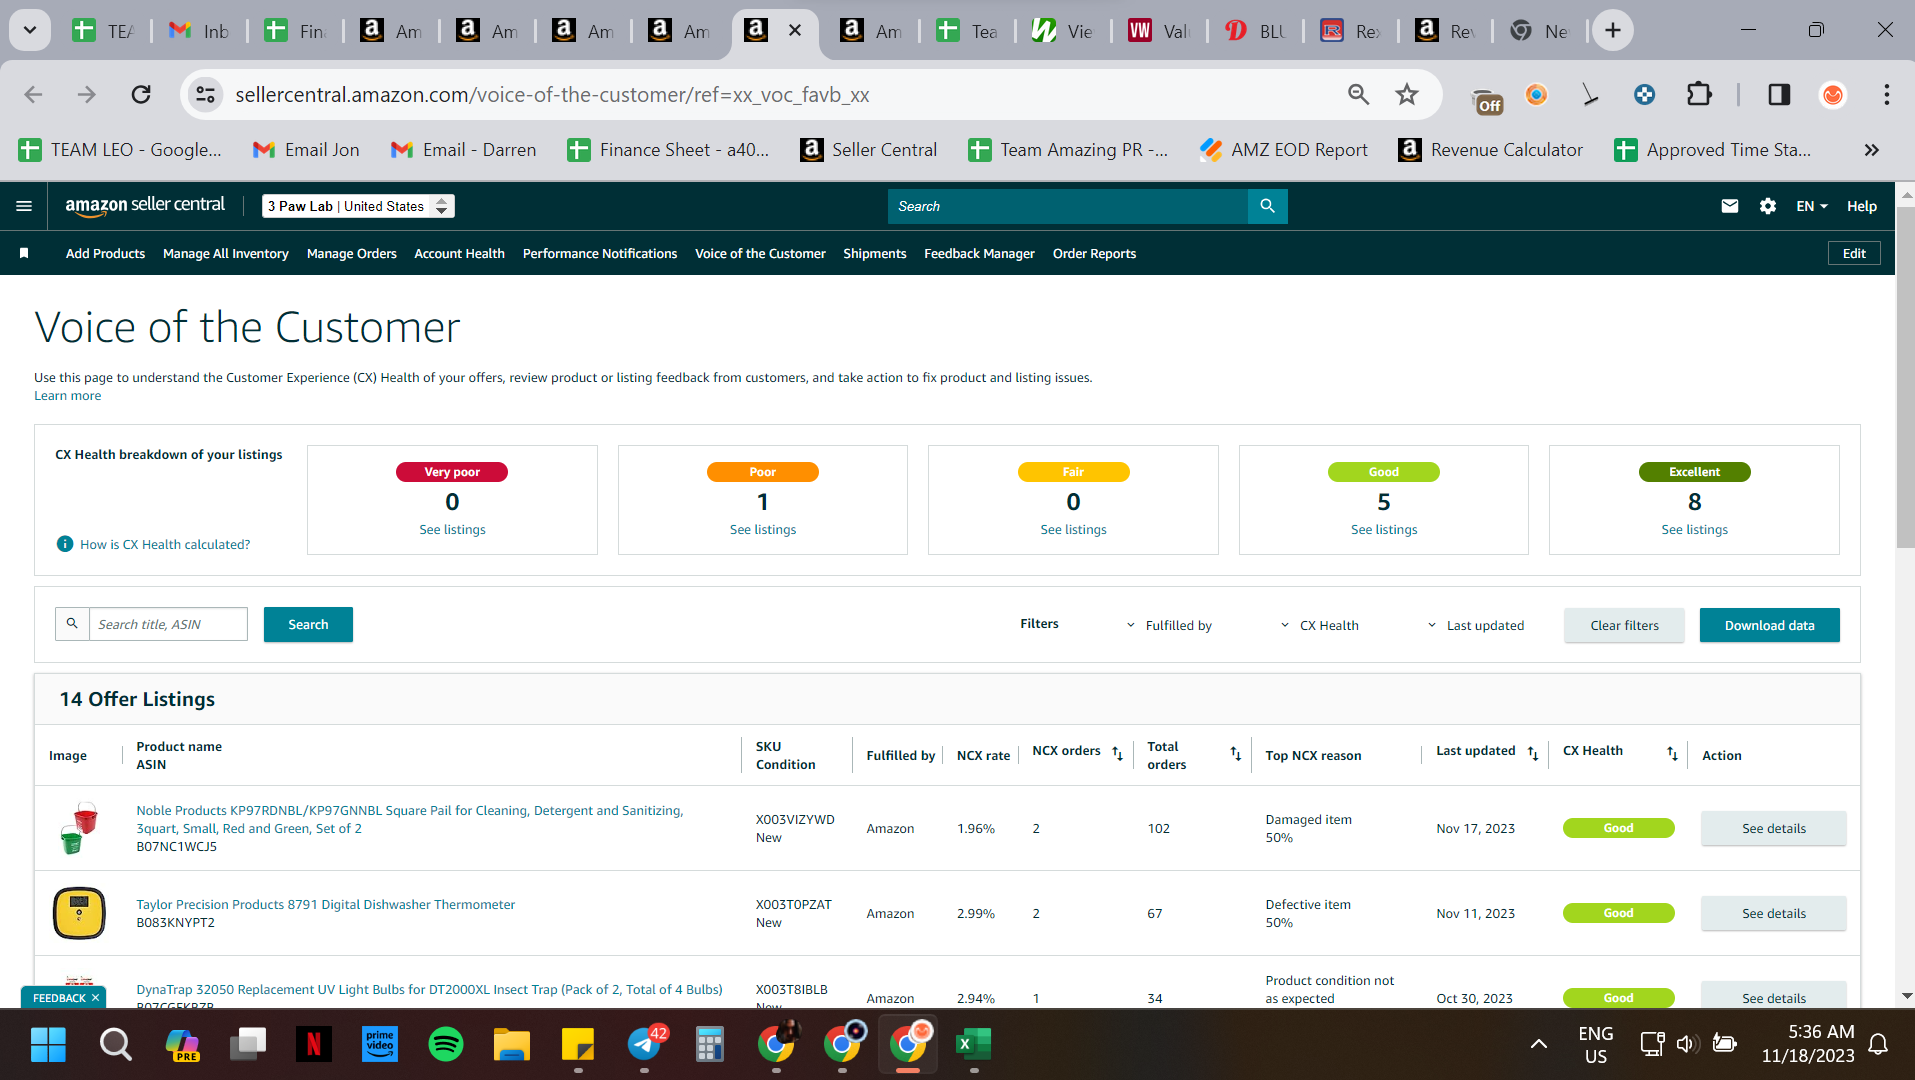Click the search magnifier button in header
This screenshot has height=1080, width=1915.
pos(1267,206)
